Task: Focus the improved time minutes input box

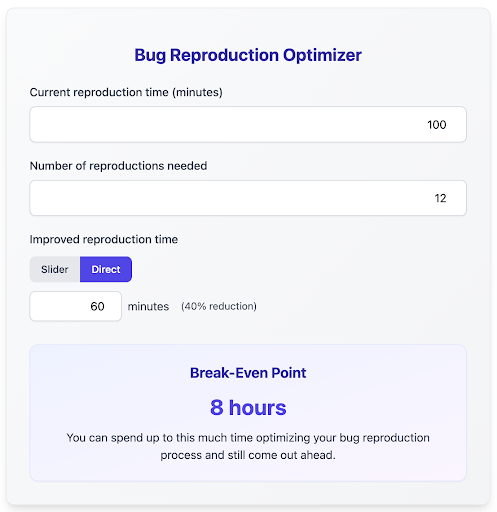Action: [76, 306]
